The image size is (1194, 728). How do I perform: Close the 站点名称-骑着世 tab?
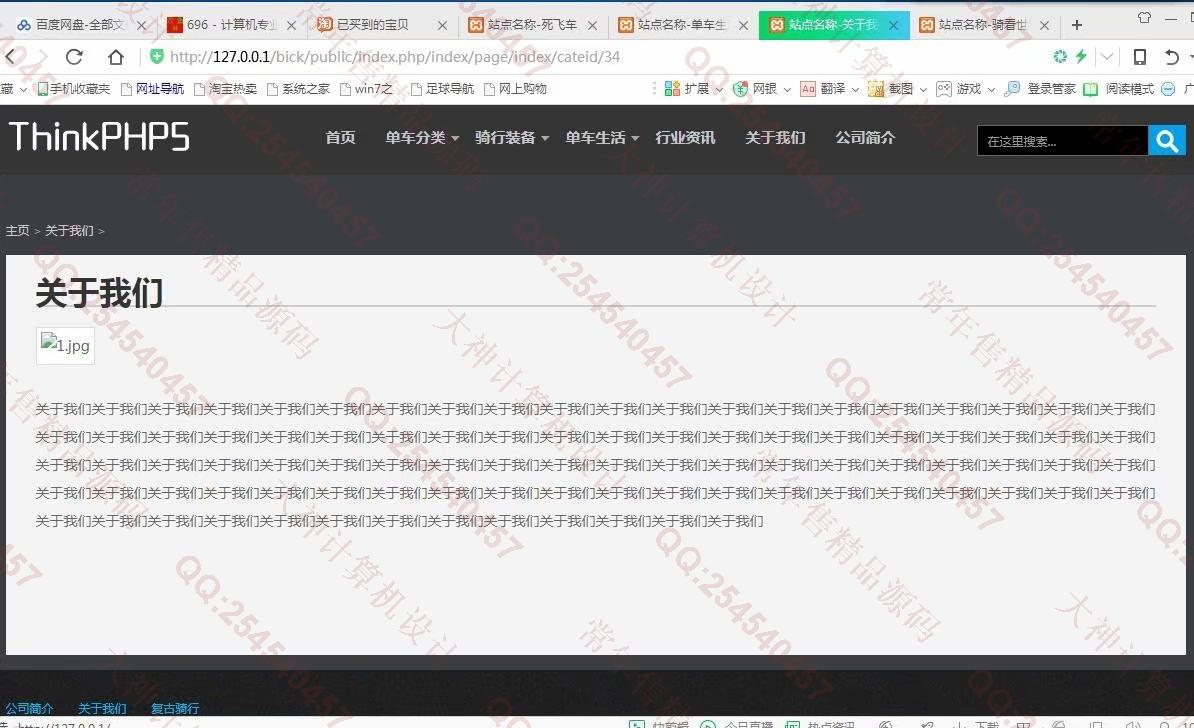coord(1044,25)
